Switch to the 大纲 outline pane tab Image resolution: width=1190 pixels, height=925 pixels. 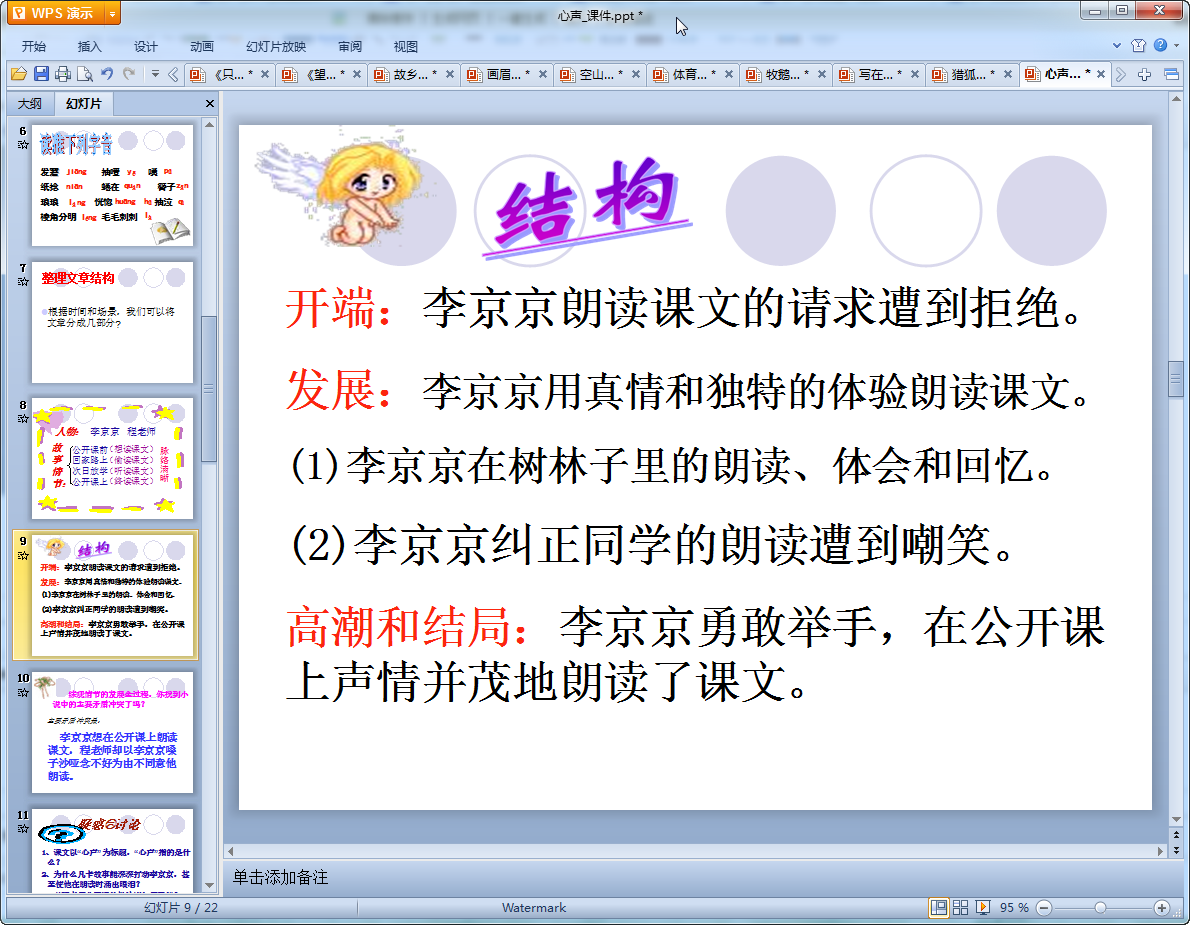coord(30,103)
